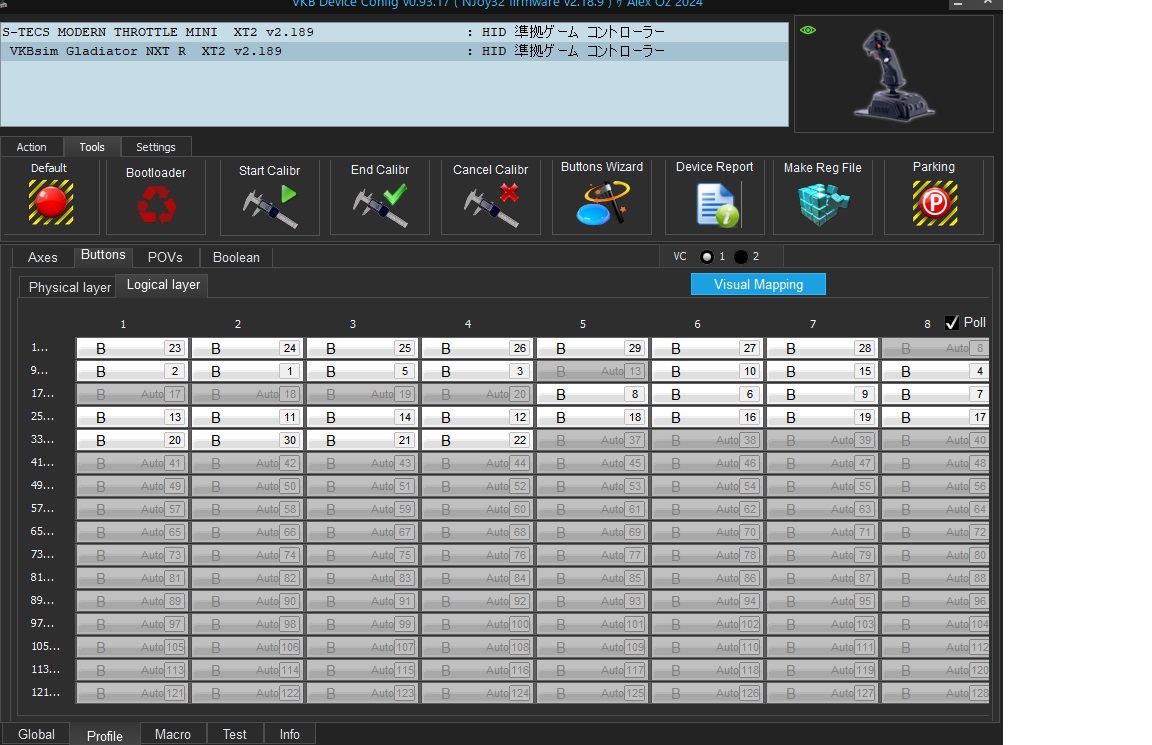1152x745 pixels.
Task: Click button cell mapped to 12
Action: tap(478, 417)
